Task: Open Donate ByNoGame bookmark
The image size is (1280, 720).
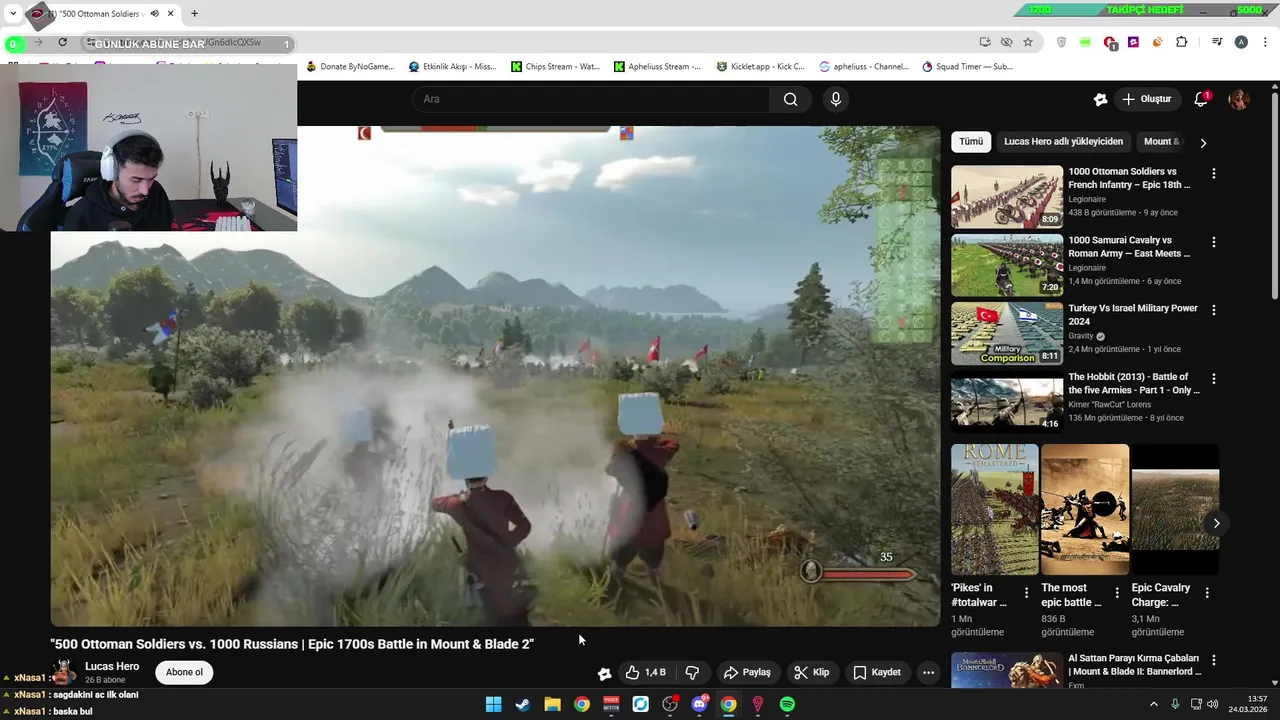Action: [x=350, y=67]
